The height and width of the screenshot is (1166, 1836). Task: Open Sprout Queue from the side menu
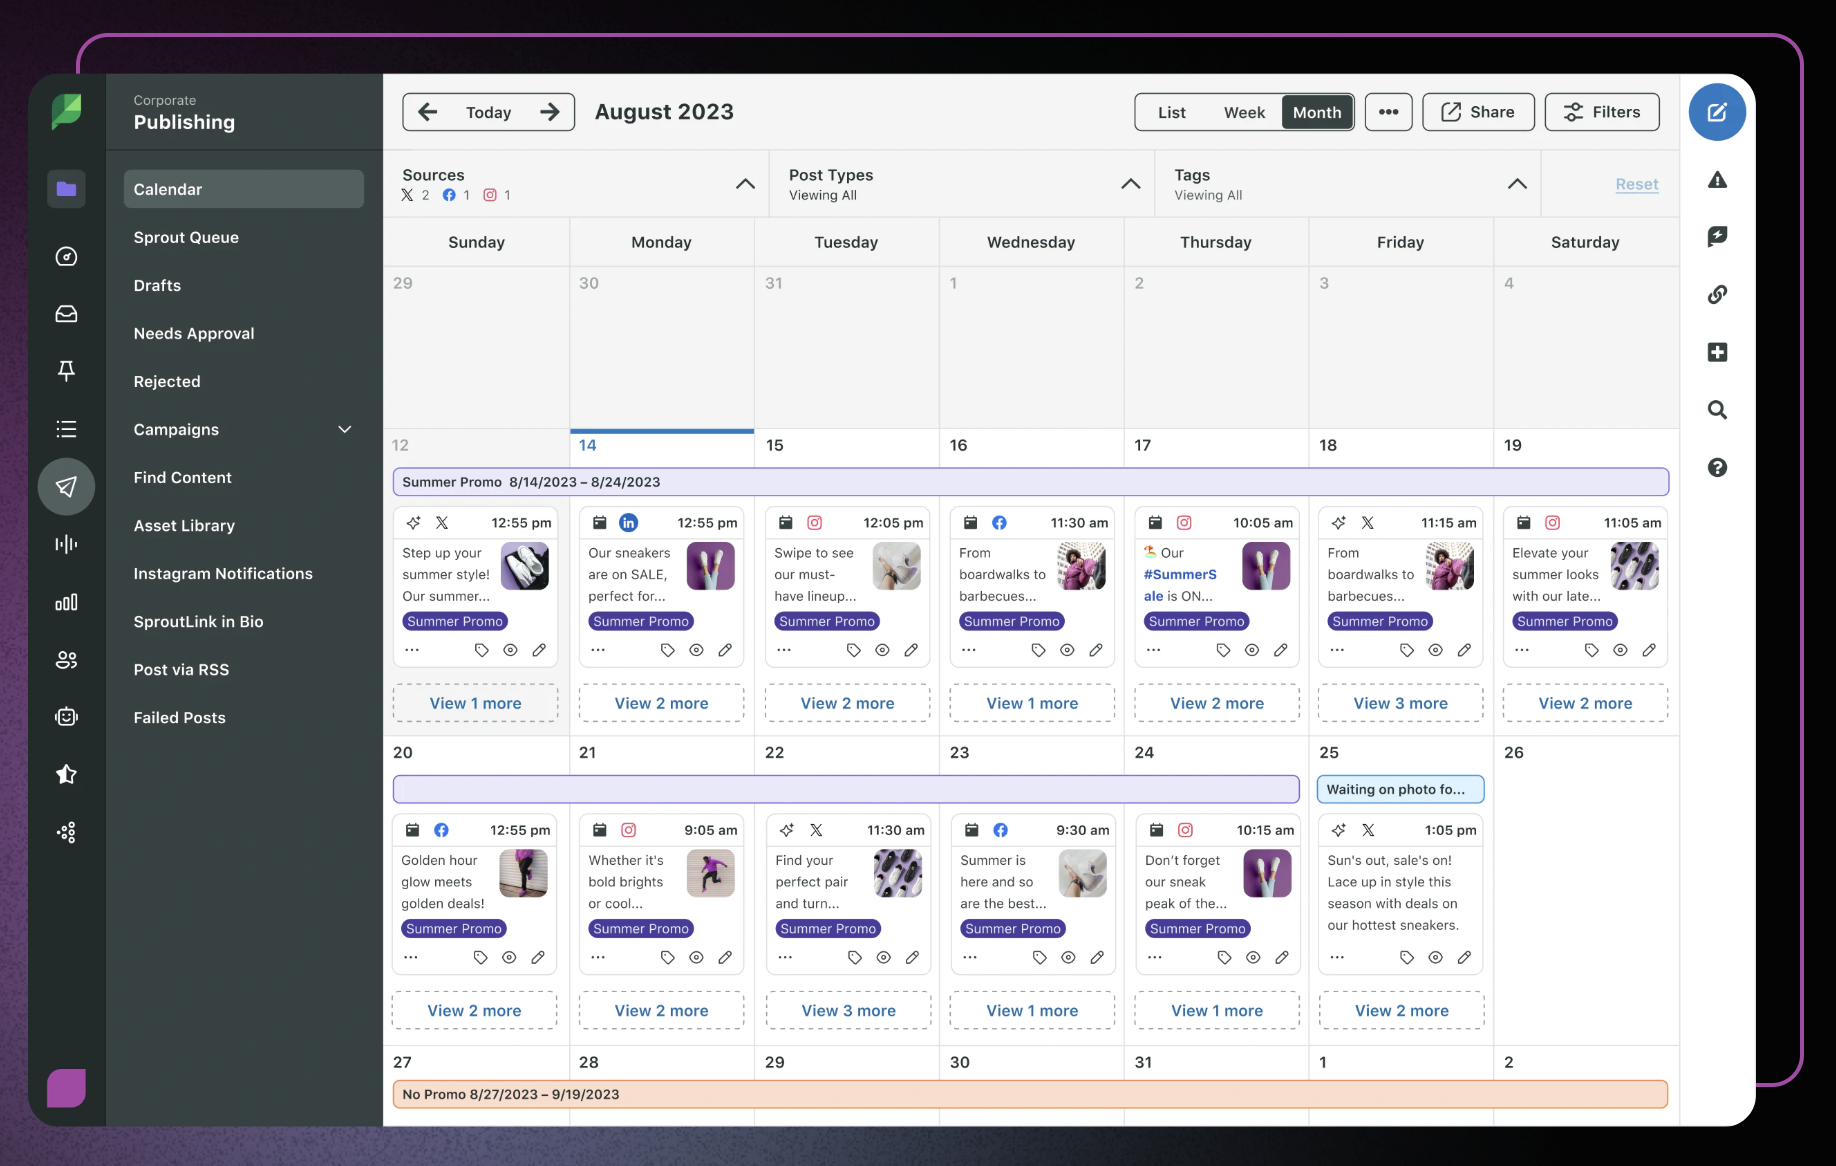coord(186,238)
